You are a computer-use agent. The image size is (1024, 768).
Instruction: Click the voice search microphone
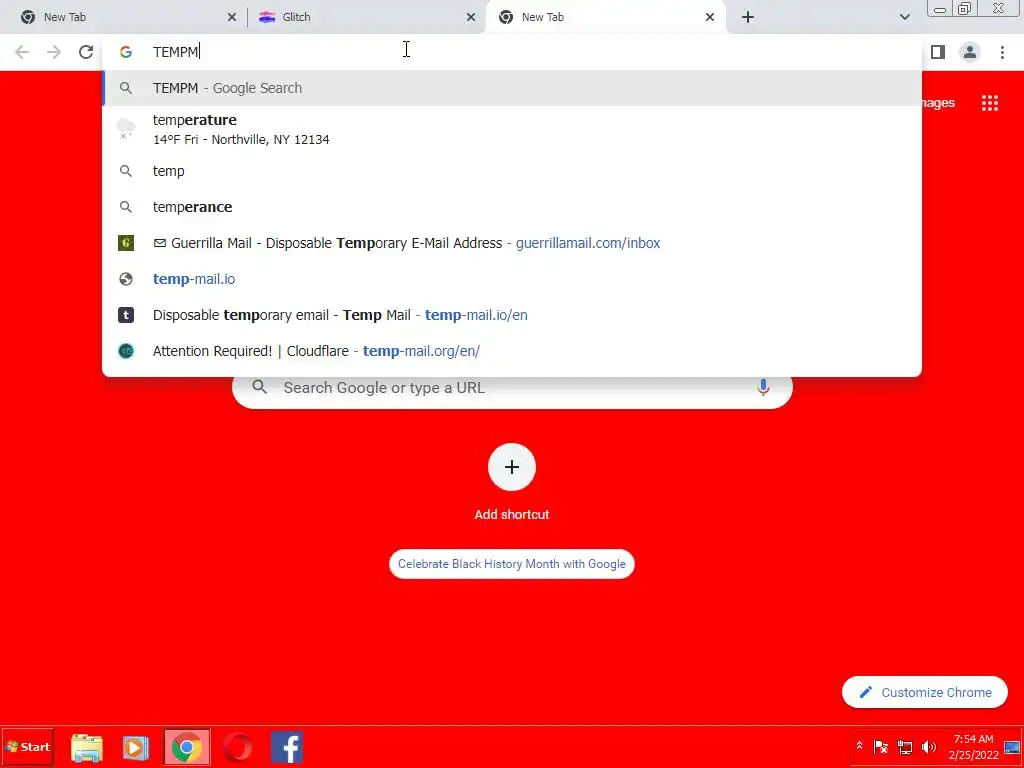click(763, 387)
